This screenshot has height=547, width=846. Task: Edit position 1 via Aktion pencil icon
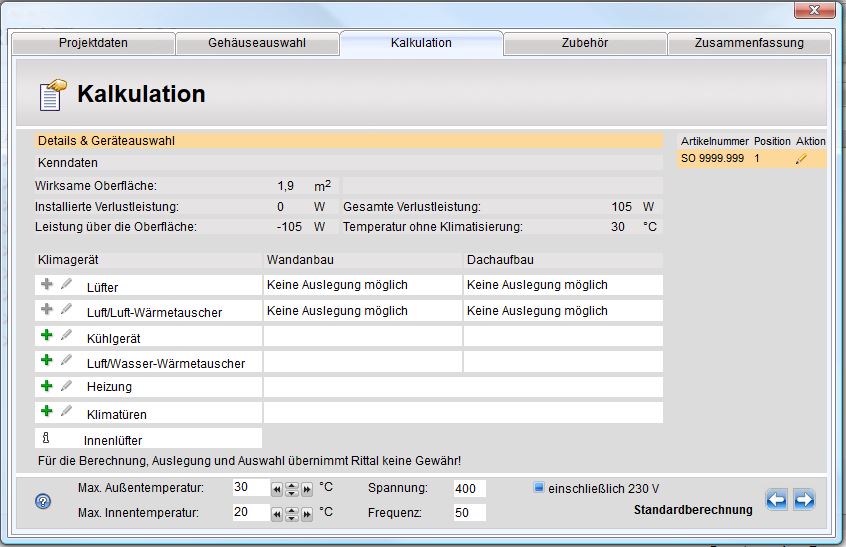801,159
